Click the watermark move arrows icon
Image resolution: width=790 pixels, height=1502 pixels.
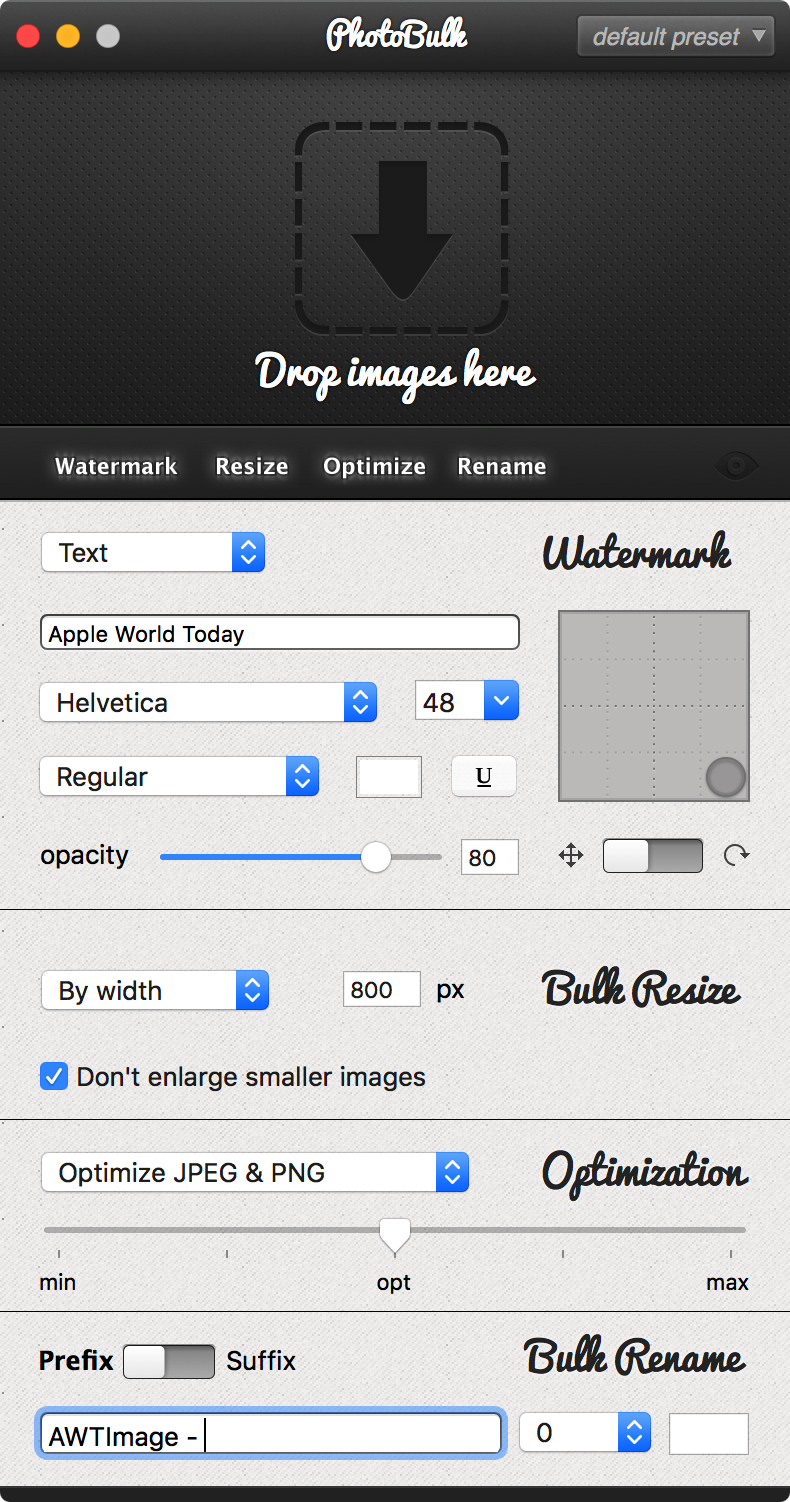[571, 855]
